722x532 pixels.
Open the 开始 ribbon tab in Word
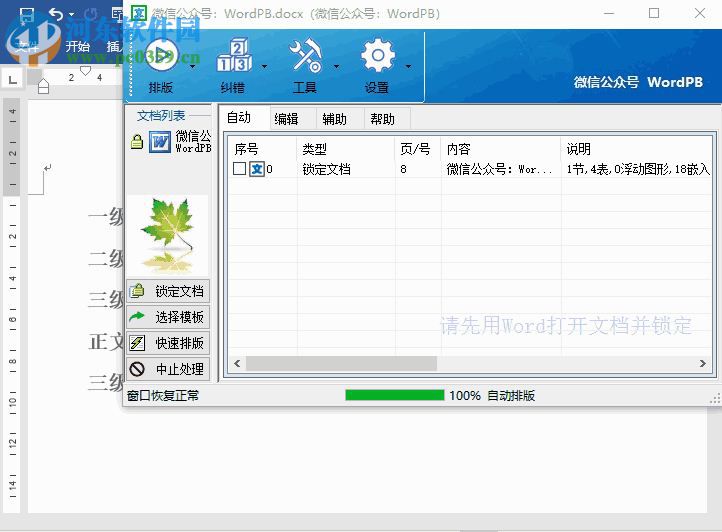(77, 46)
